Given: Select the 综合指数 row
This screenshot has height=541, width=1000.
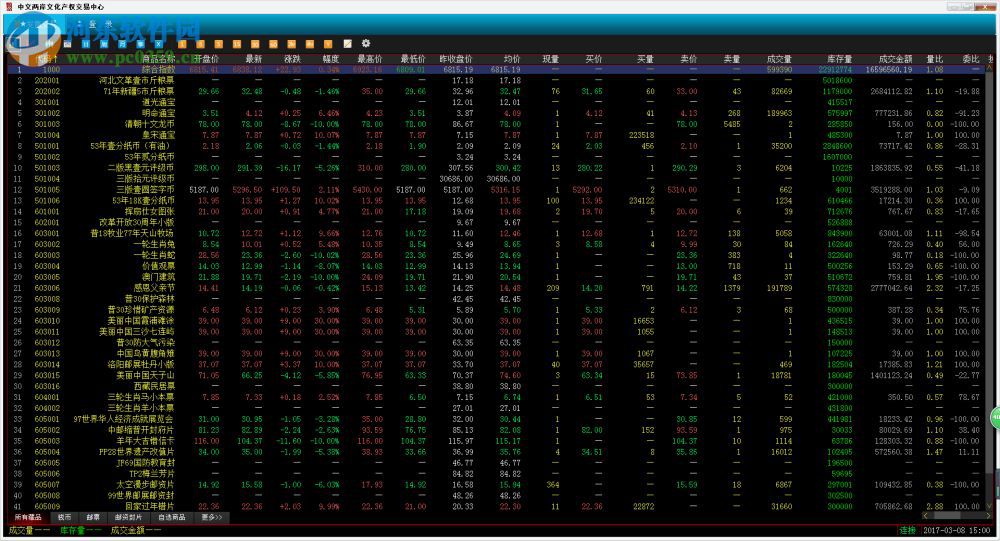Looking at the screenshot, I should click(497, 70).
